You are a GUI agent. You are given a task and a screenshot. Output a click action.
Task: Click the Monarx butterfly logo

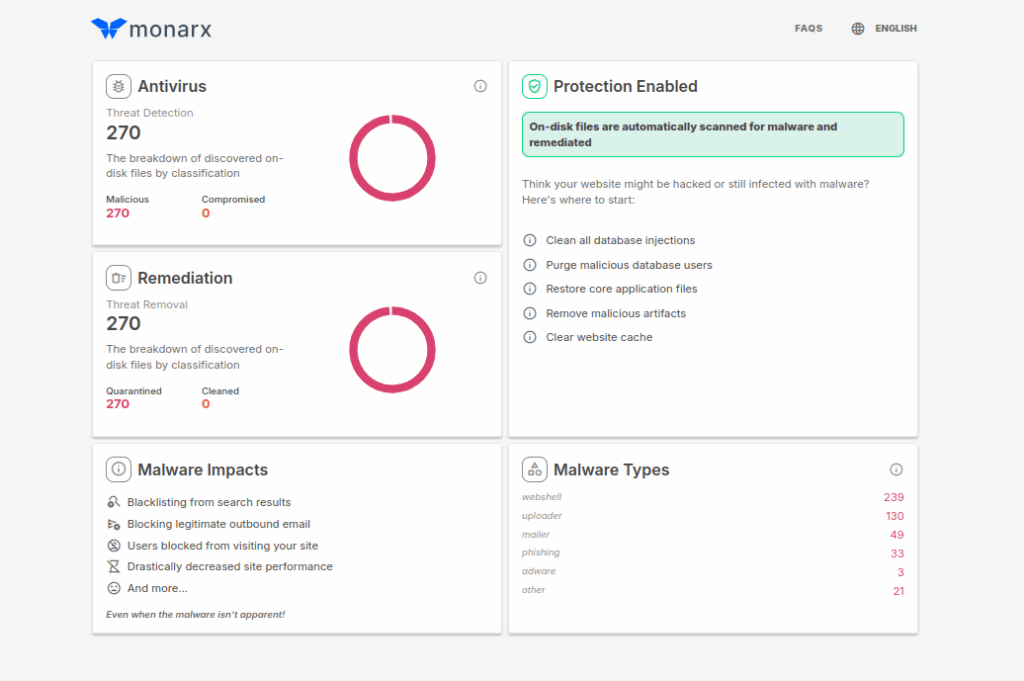[108, 29]
